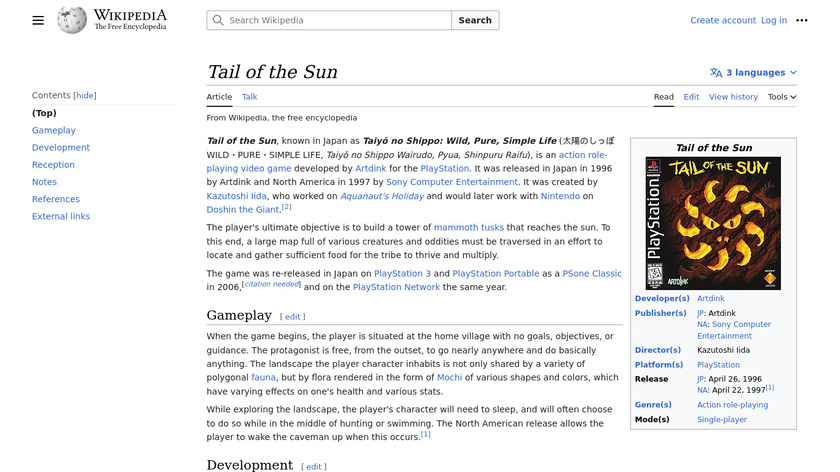The height and width of the screenshot is (472, 840).
Task: Click citation [1] after caveman sentence
Action: click(x=425, y=434)
